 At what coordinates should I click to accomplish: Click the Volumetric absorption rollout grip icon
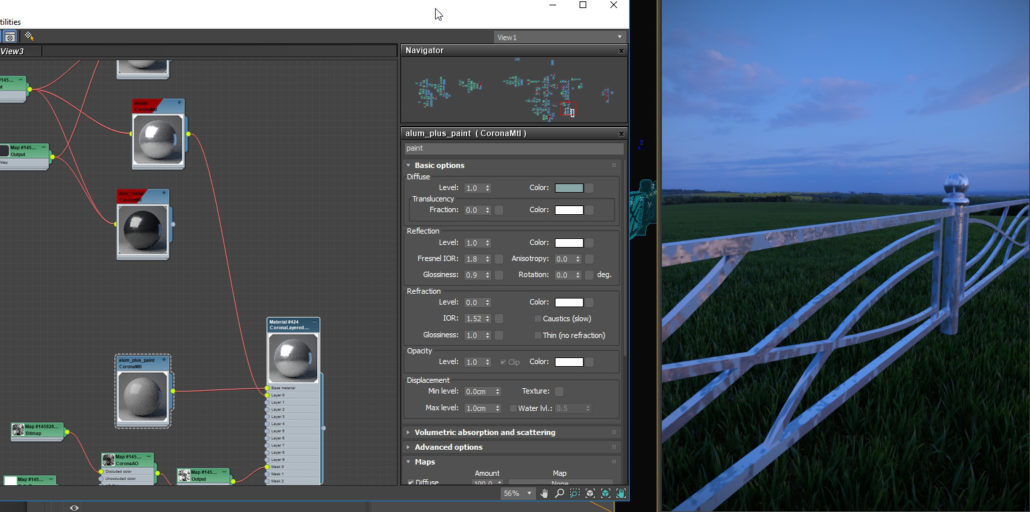pyautogui.click(x=614, y=432)
